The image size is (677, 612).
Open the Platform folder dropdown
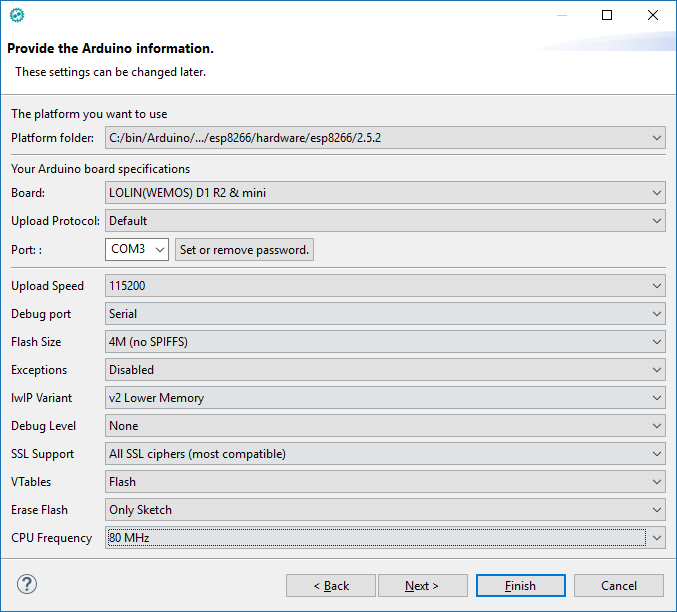pyautogui.click(x=385, y=138)
